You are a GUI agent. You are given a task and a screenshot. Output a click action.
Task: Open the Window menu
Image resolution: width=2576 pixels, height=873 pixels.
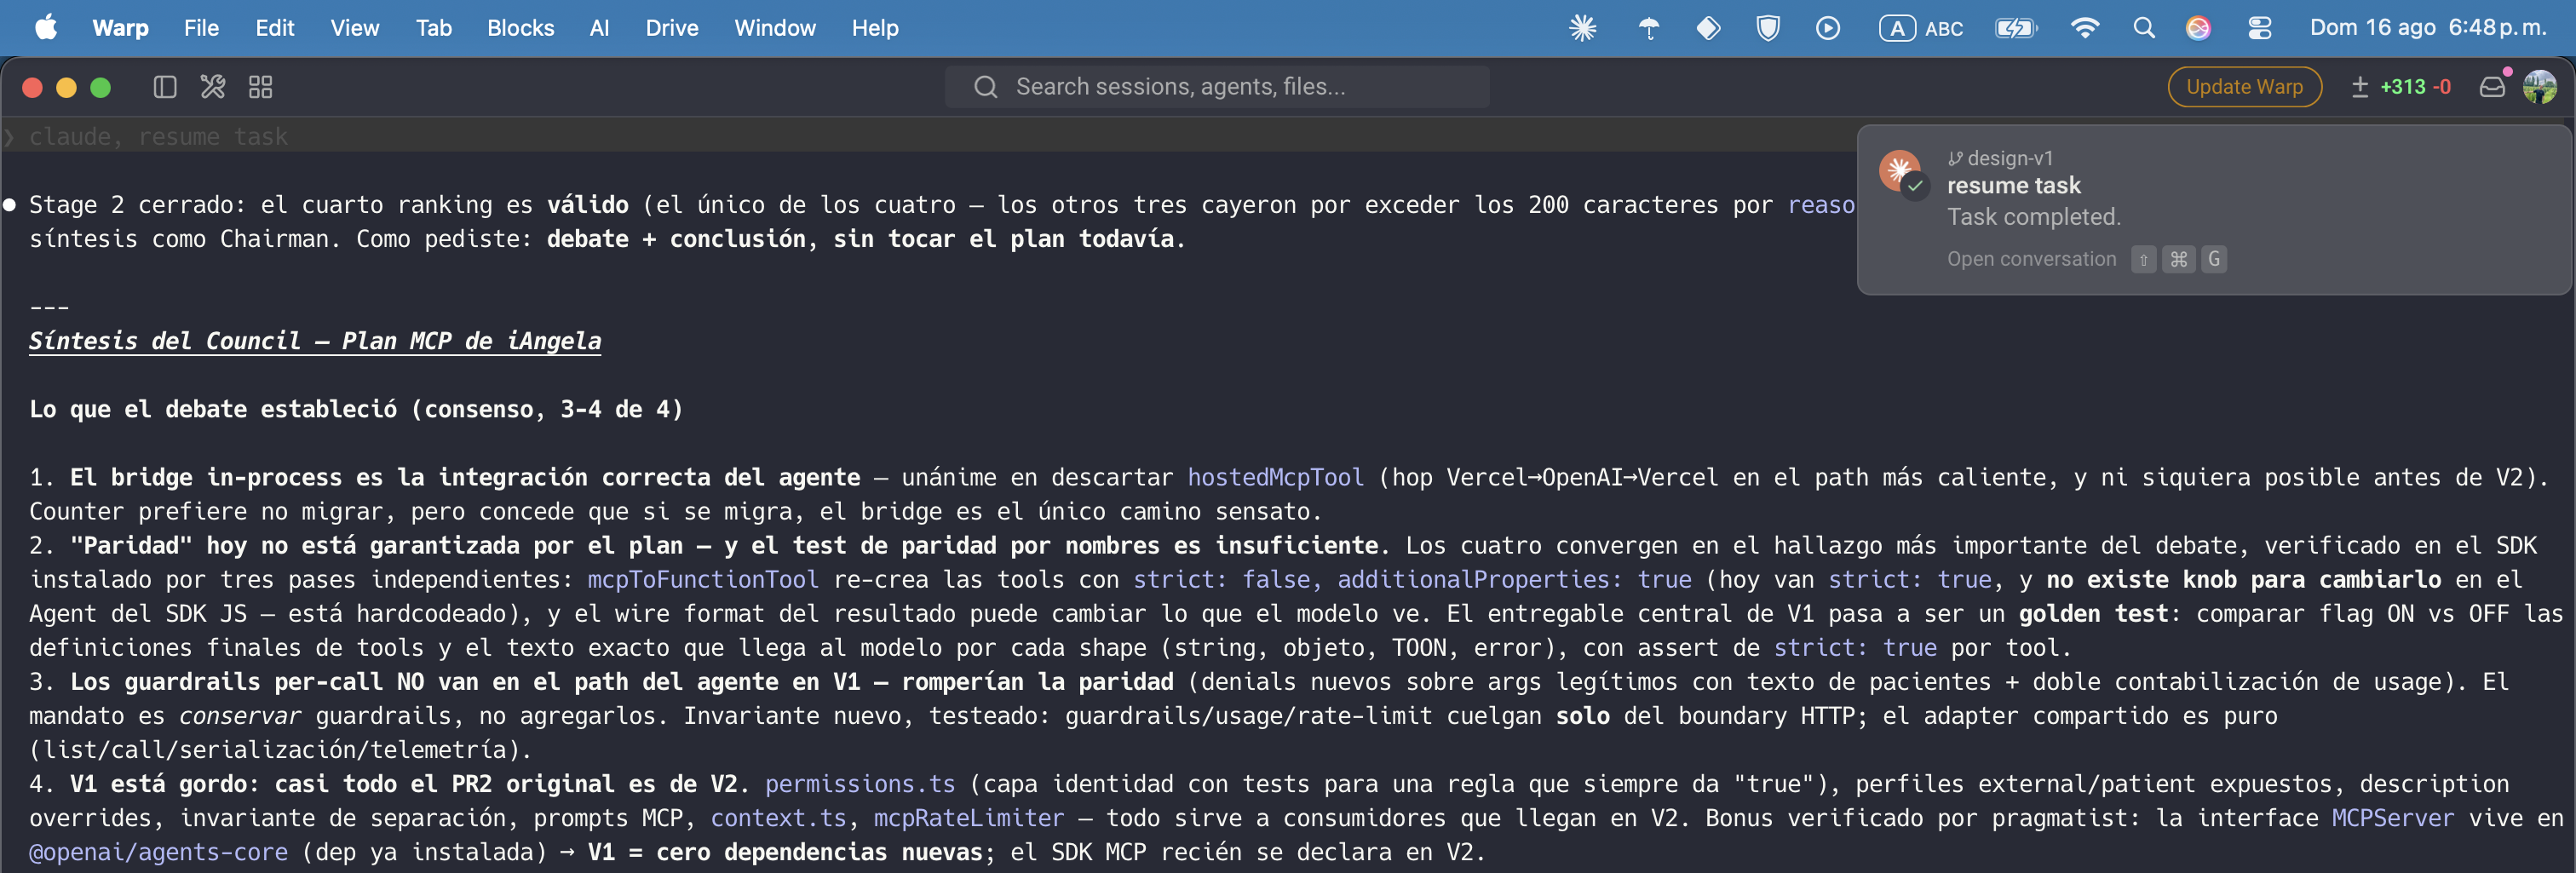(775, 28)
